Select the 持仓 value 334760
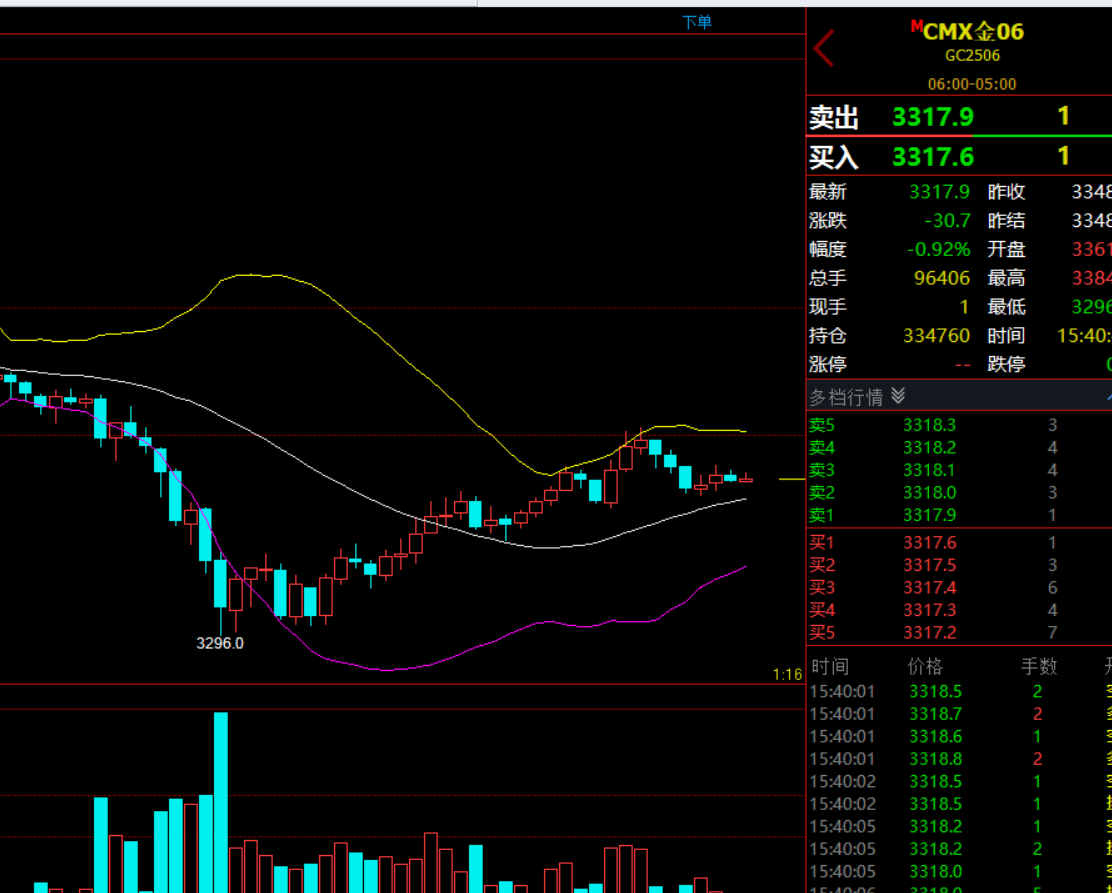Image resolution: width=1112 pixels, height=893 pixels. [937, 335]
